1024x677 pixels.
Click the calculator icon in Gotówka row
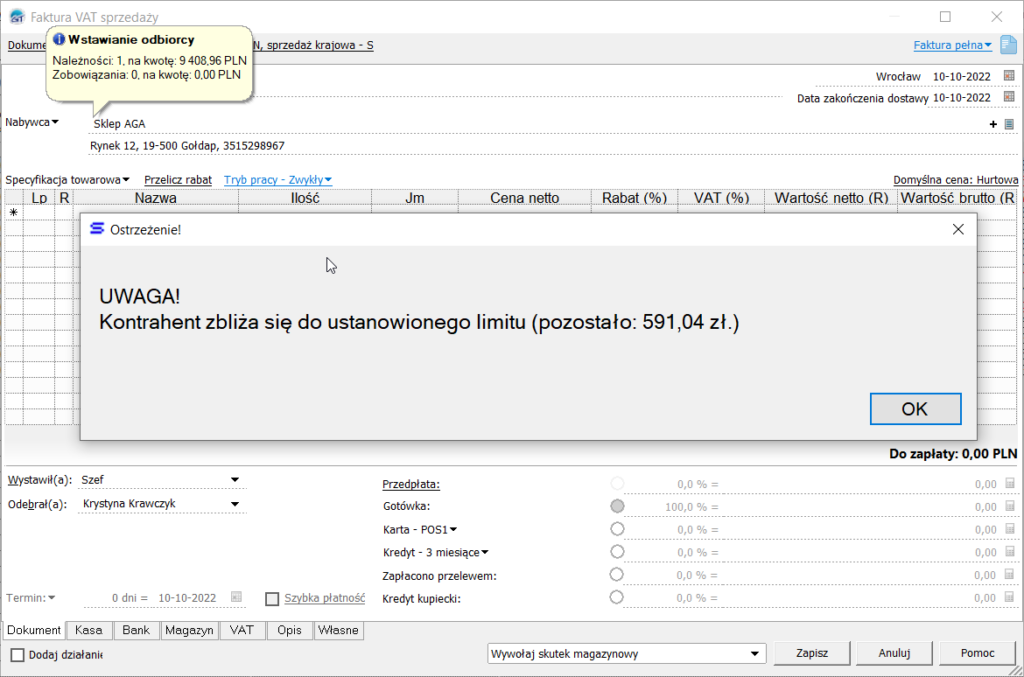pos(1009,507)
